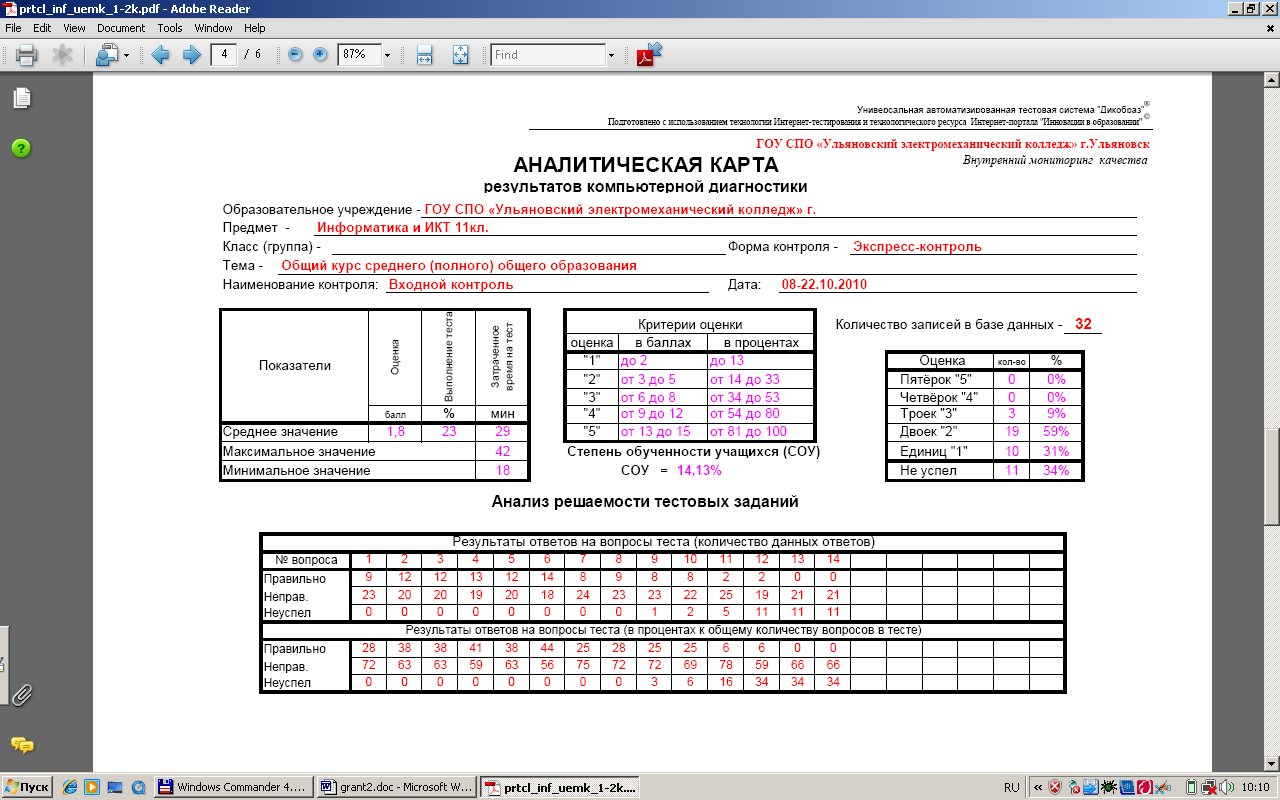Open the Help menu

pos(254,29)
